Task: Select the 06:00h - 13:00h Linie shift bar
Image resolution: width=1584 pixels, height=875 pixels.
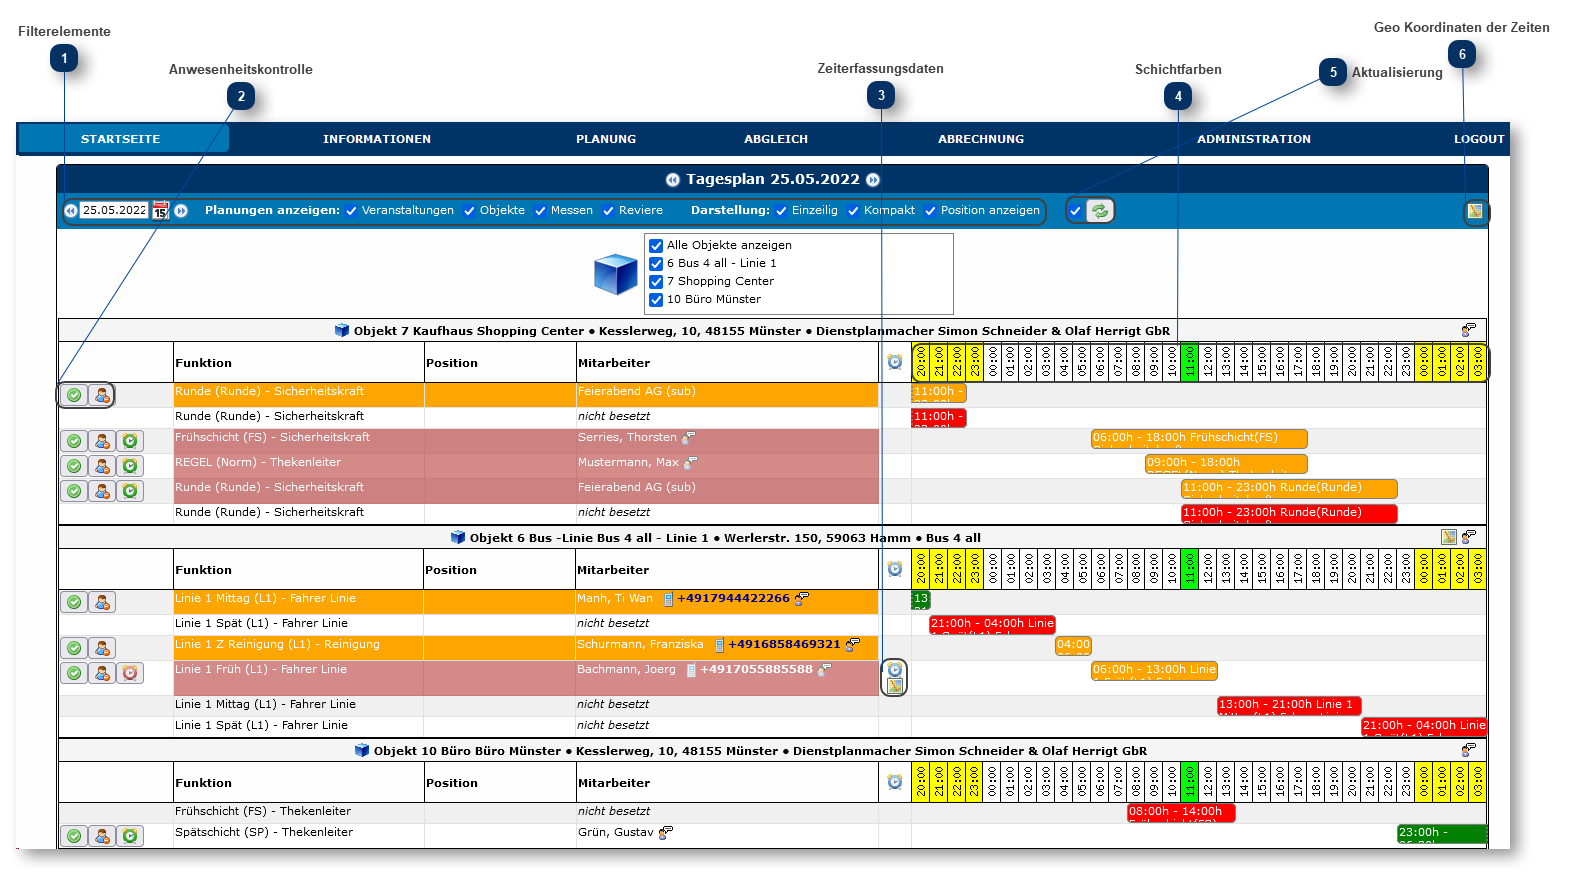Action: [1154, 670]
